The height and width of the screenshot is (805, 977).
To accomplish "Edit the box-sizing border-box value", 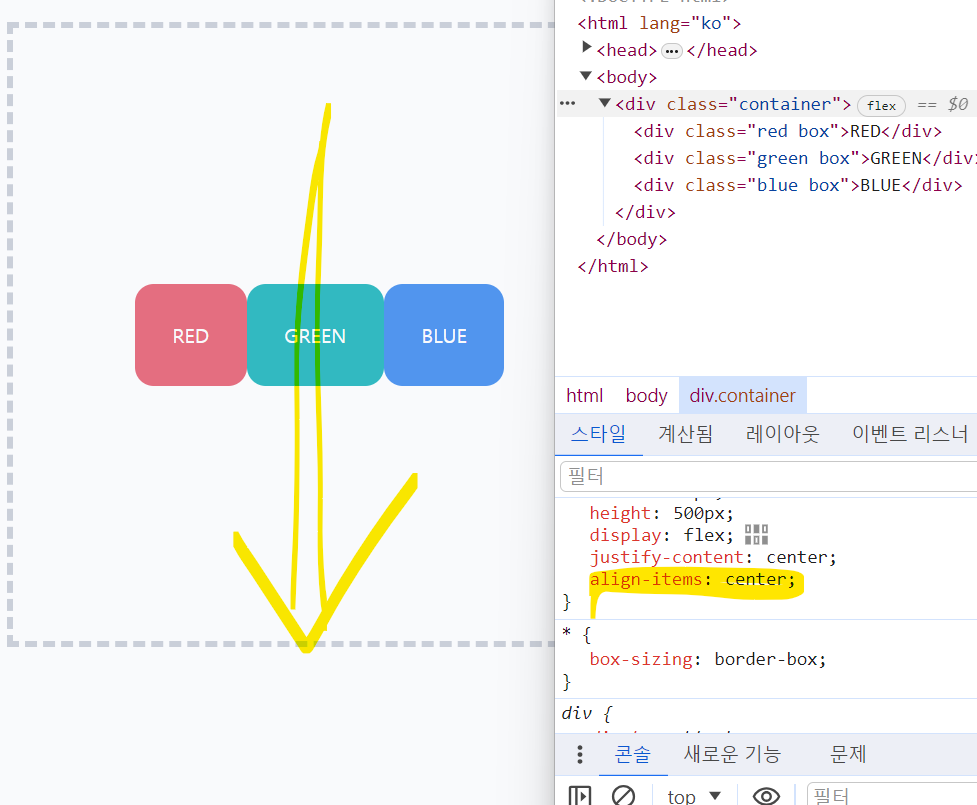I will [766, 659].
